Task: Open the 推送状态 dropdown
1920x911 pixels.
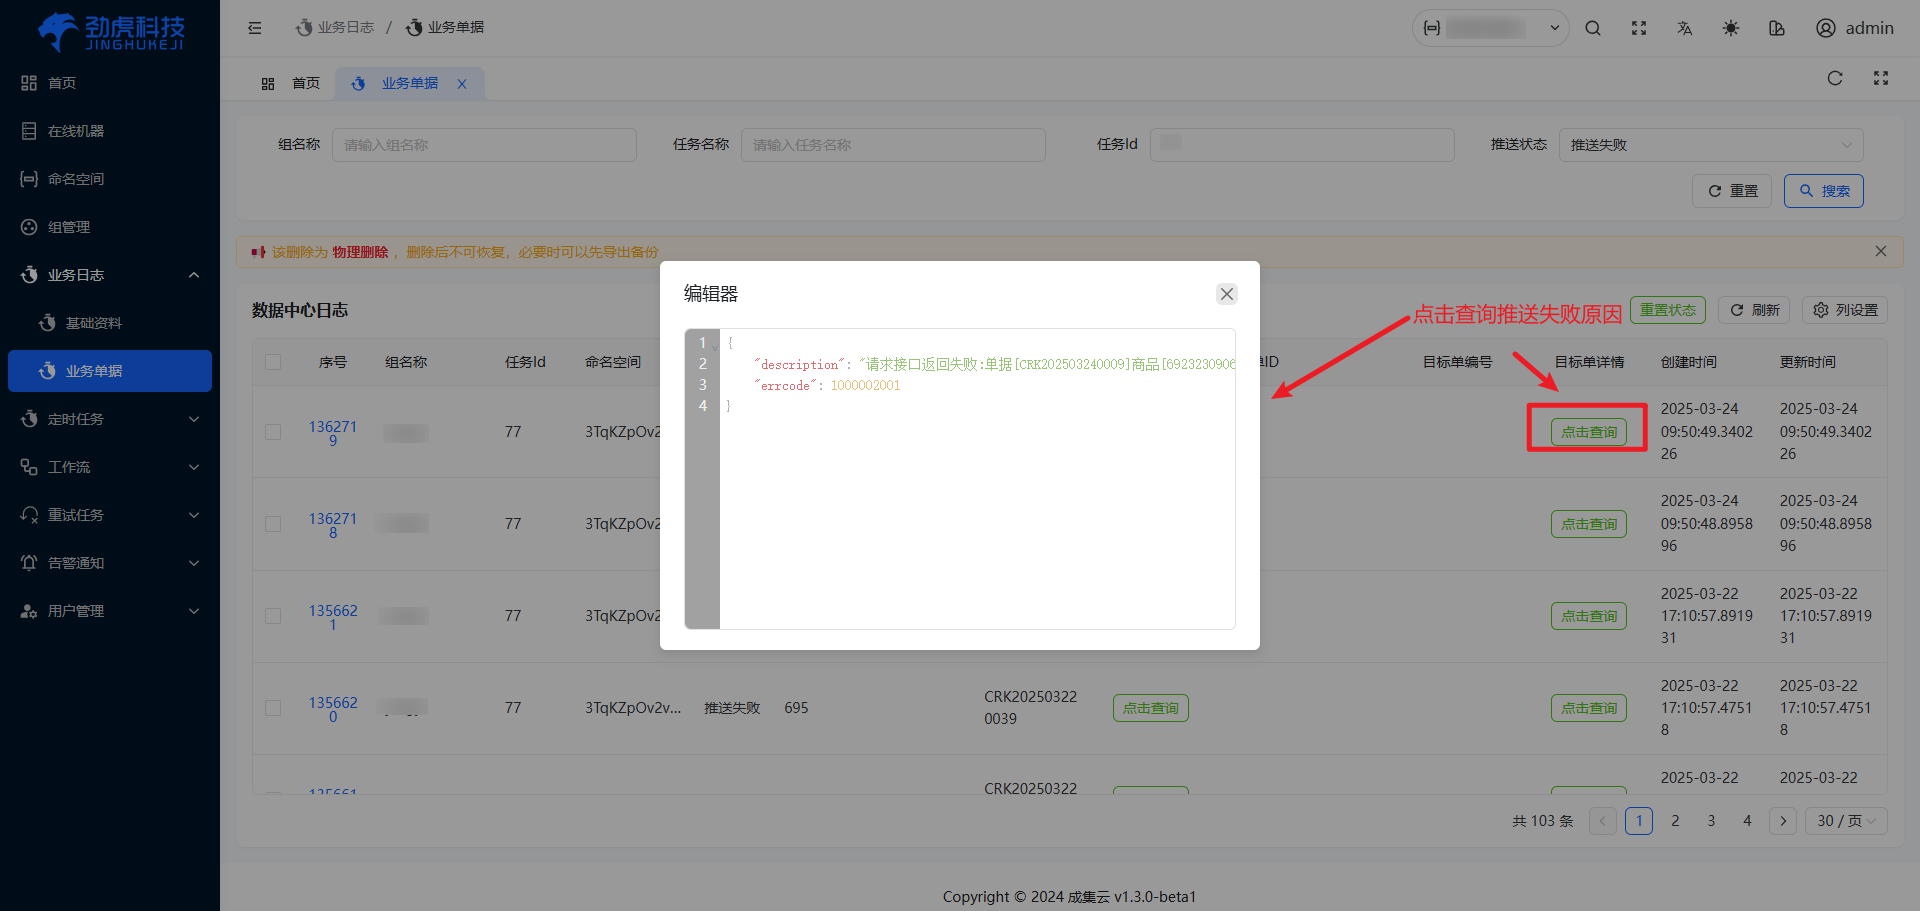Action: [1710, 145]
